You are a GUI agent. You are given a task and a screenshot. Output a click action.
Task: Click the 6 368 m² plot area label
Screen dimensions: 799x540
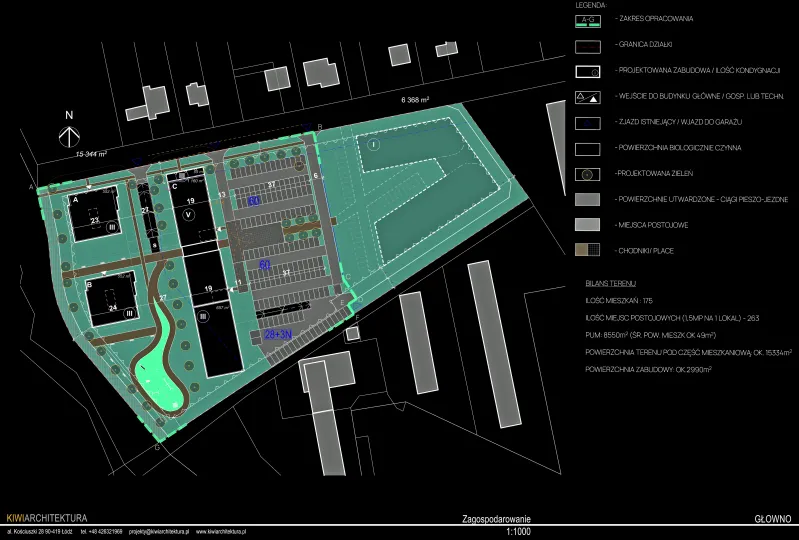(x=414, y=100)
